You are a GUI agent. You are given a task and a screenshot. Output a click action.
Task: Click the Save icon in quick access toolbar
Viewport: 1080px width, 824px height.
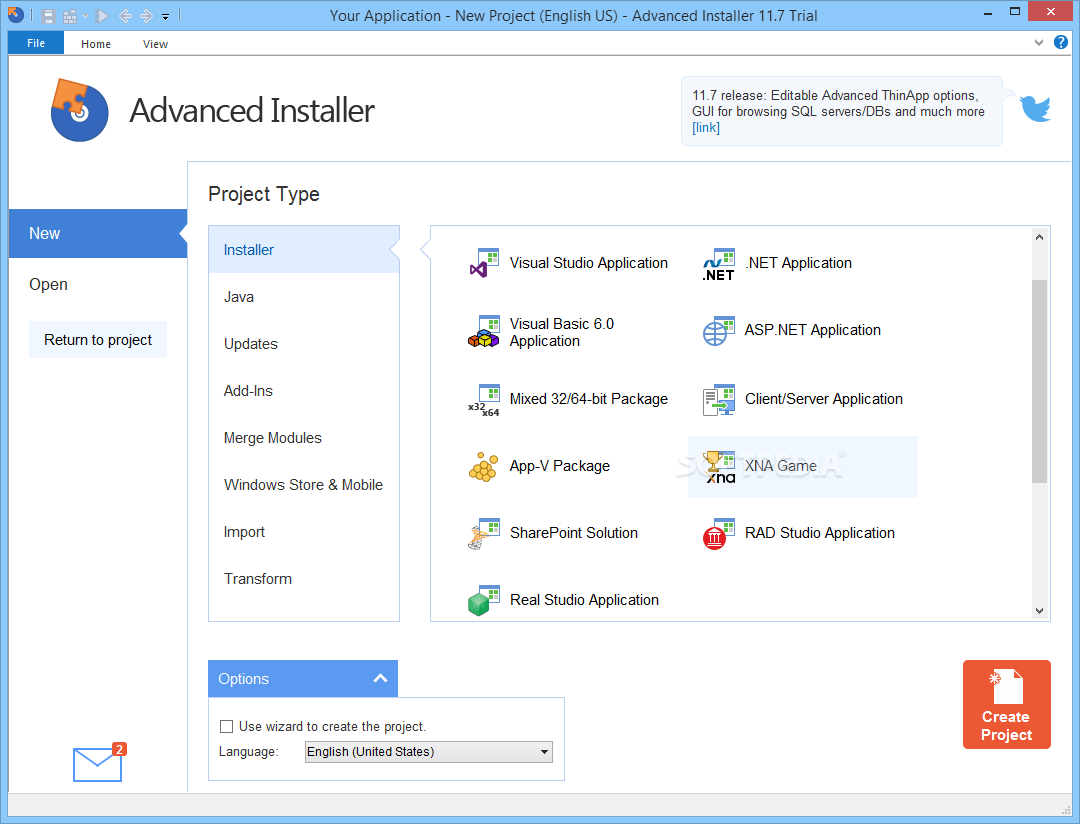48,16
